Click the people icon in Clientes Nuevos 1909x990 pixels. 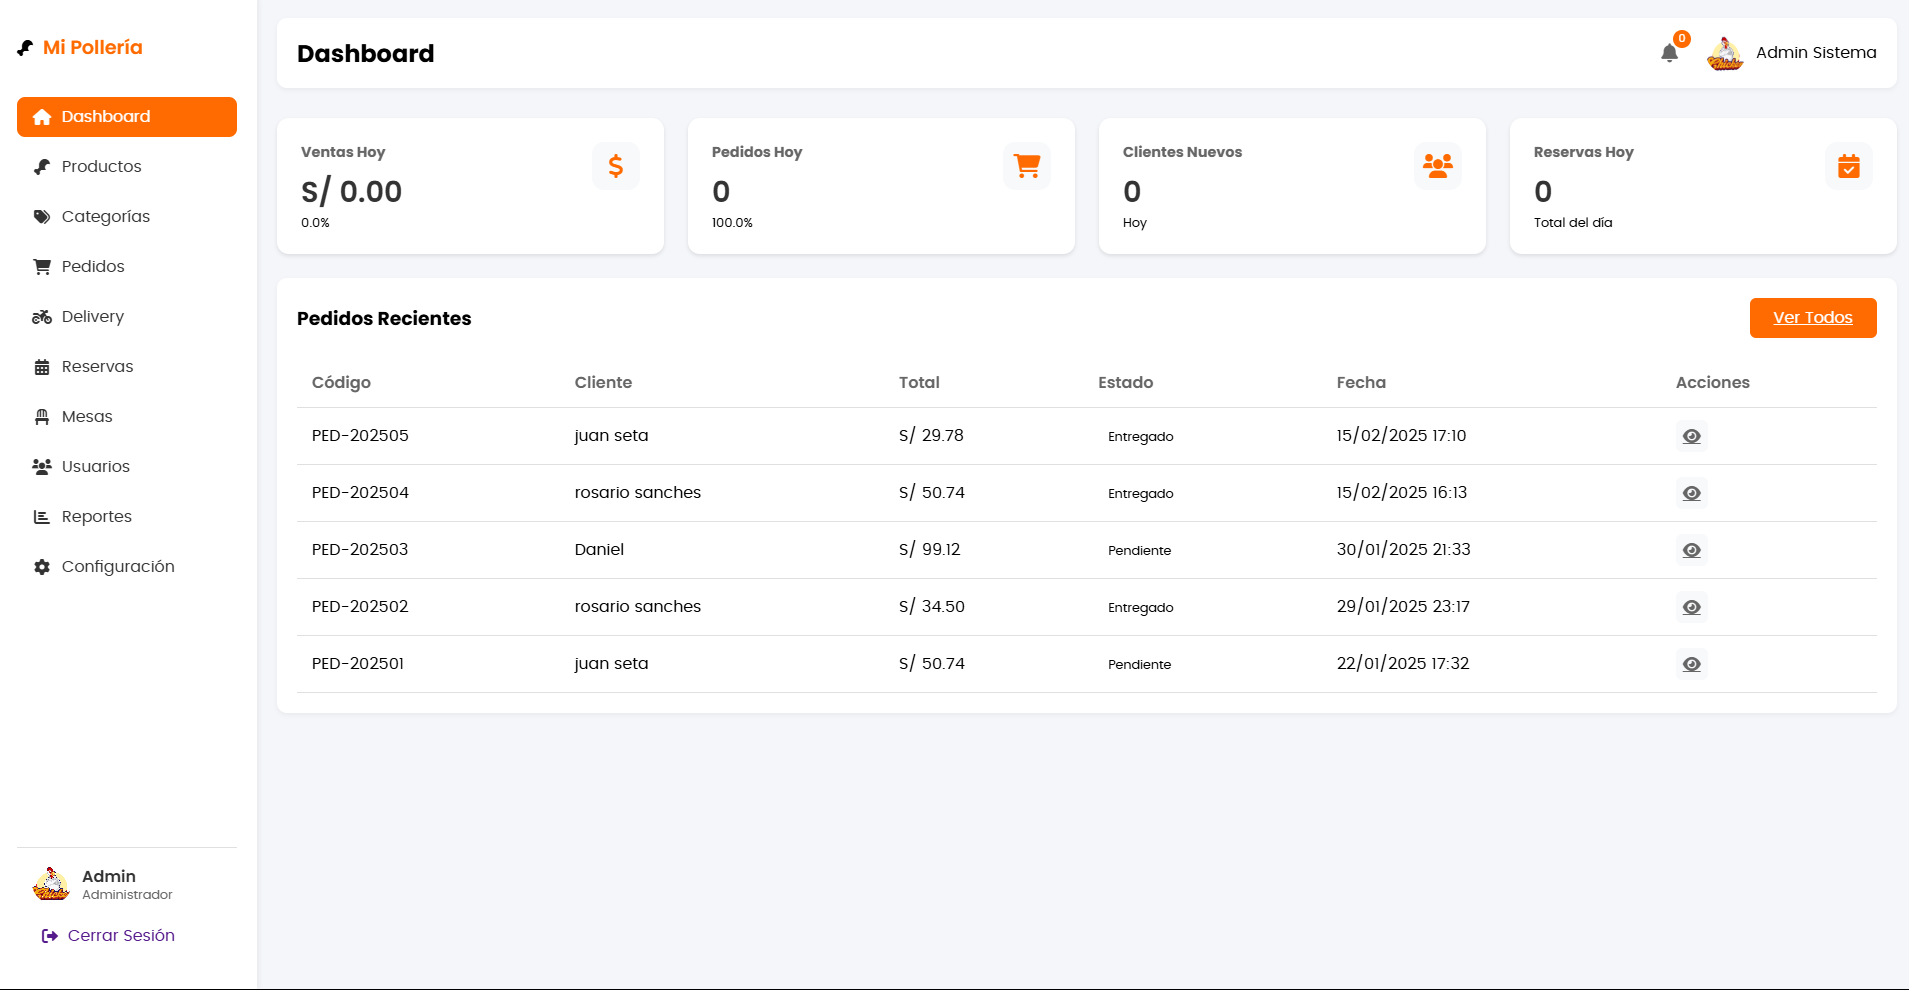[1437, 166]
